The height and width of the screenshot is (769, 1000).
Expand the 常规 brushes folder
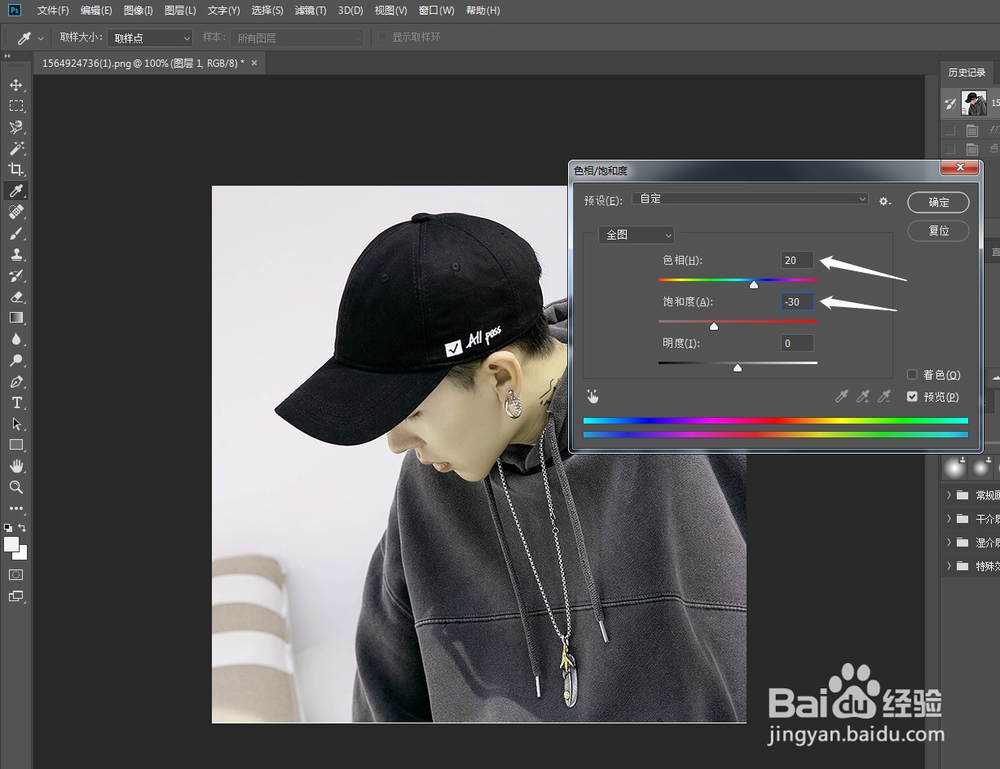[x=949, y=495]
